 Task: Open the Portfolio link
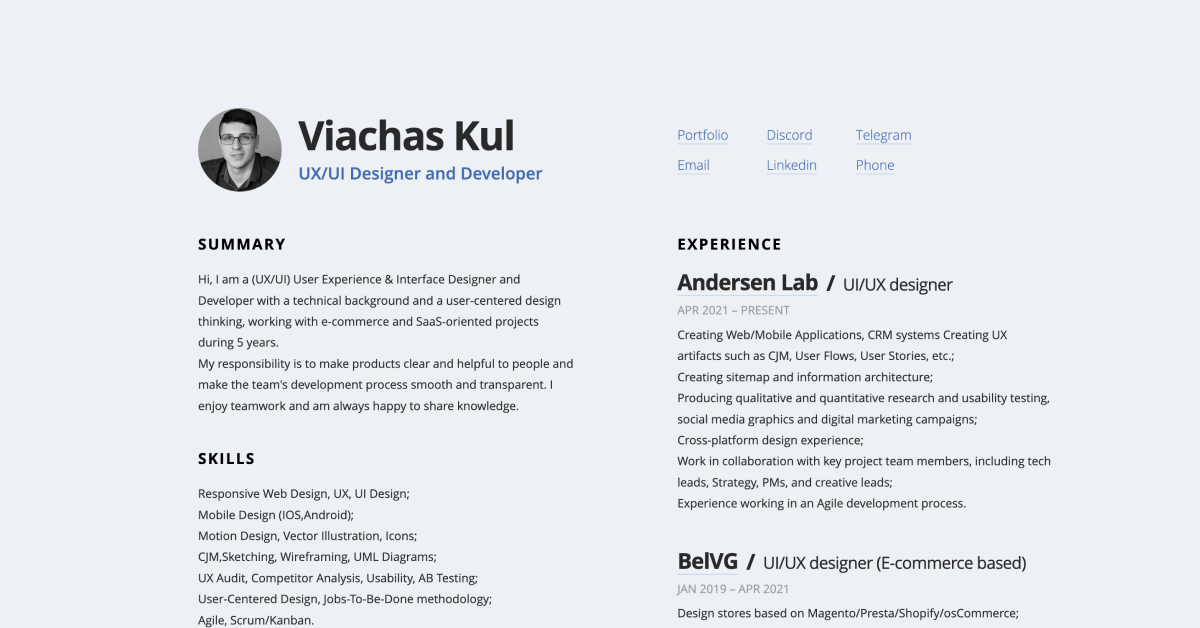[702, 135]
